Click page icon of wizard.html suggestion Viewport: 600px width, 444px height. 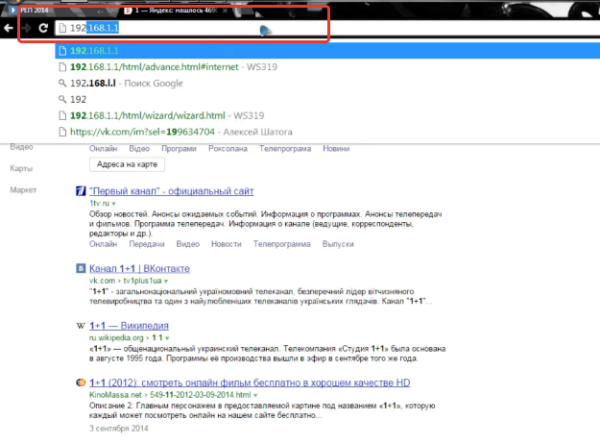(62, 116)
